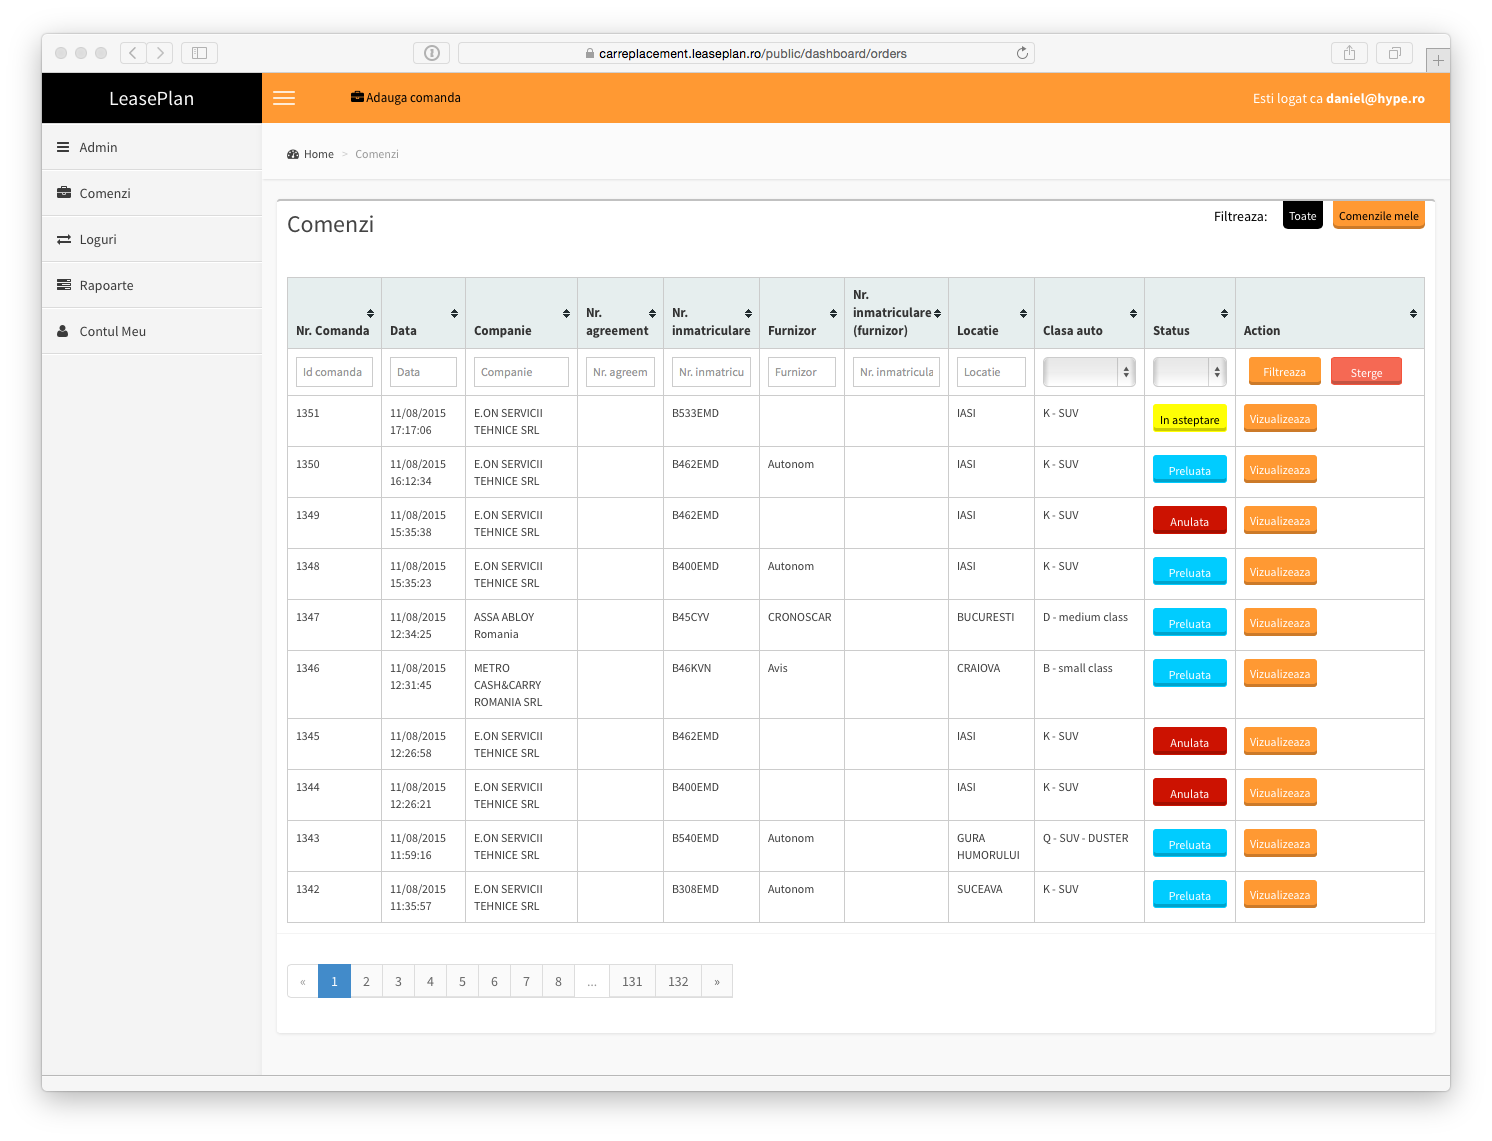Screen dimensions: 1492x1141
Task: Sort by the Companie column arrows
Action: click(x=566, y=314)
